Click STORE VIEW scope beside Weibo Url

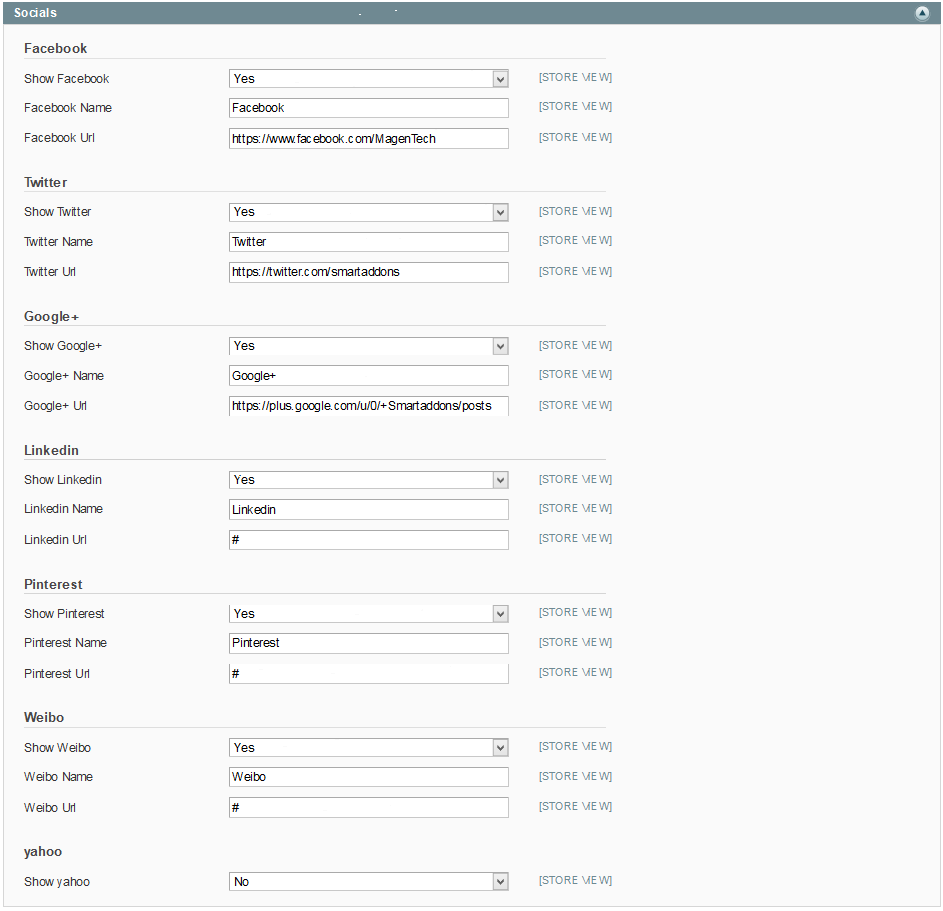[576, 807]
